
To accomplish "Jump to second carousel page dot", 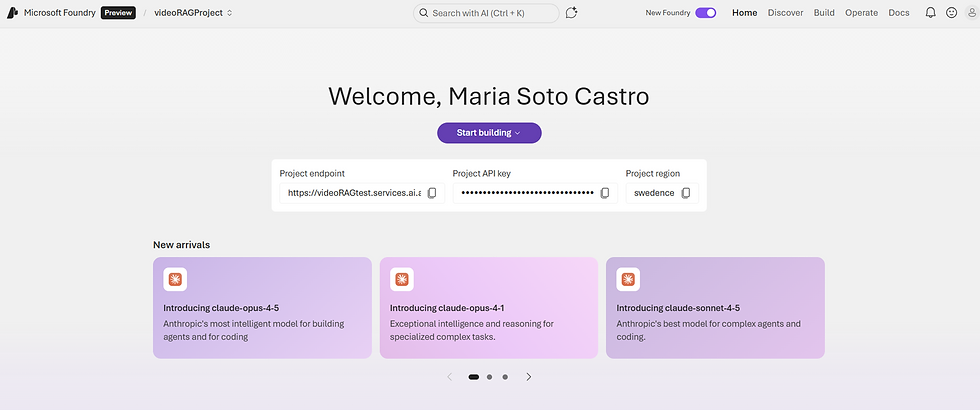I will pos(489,377).
